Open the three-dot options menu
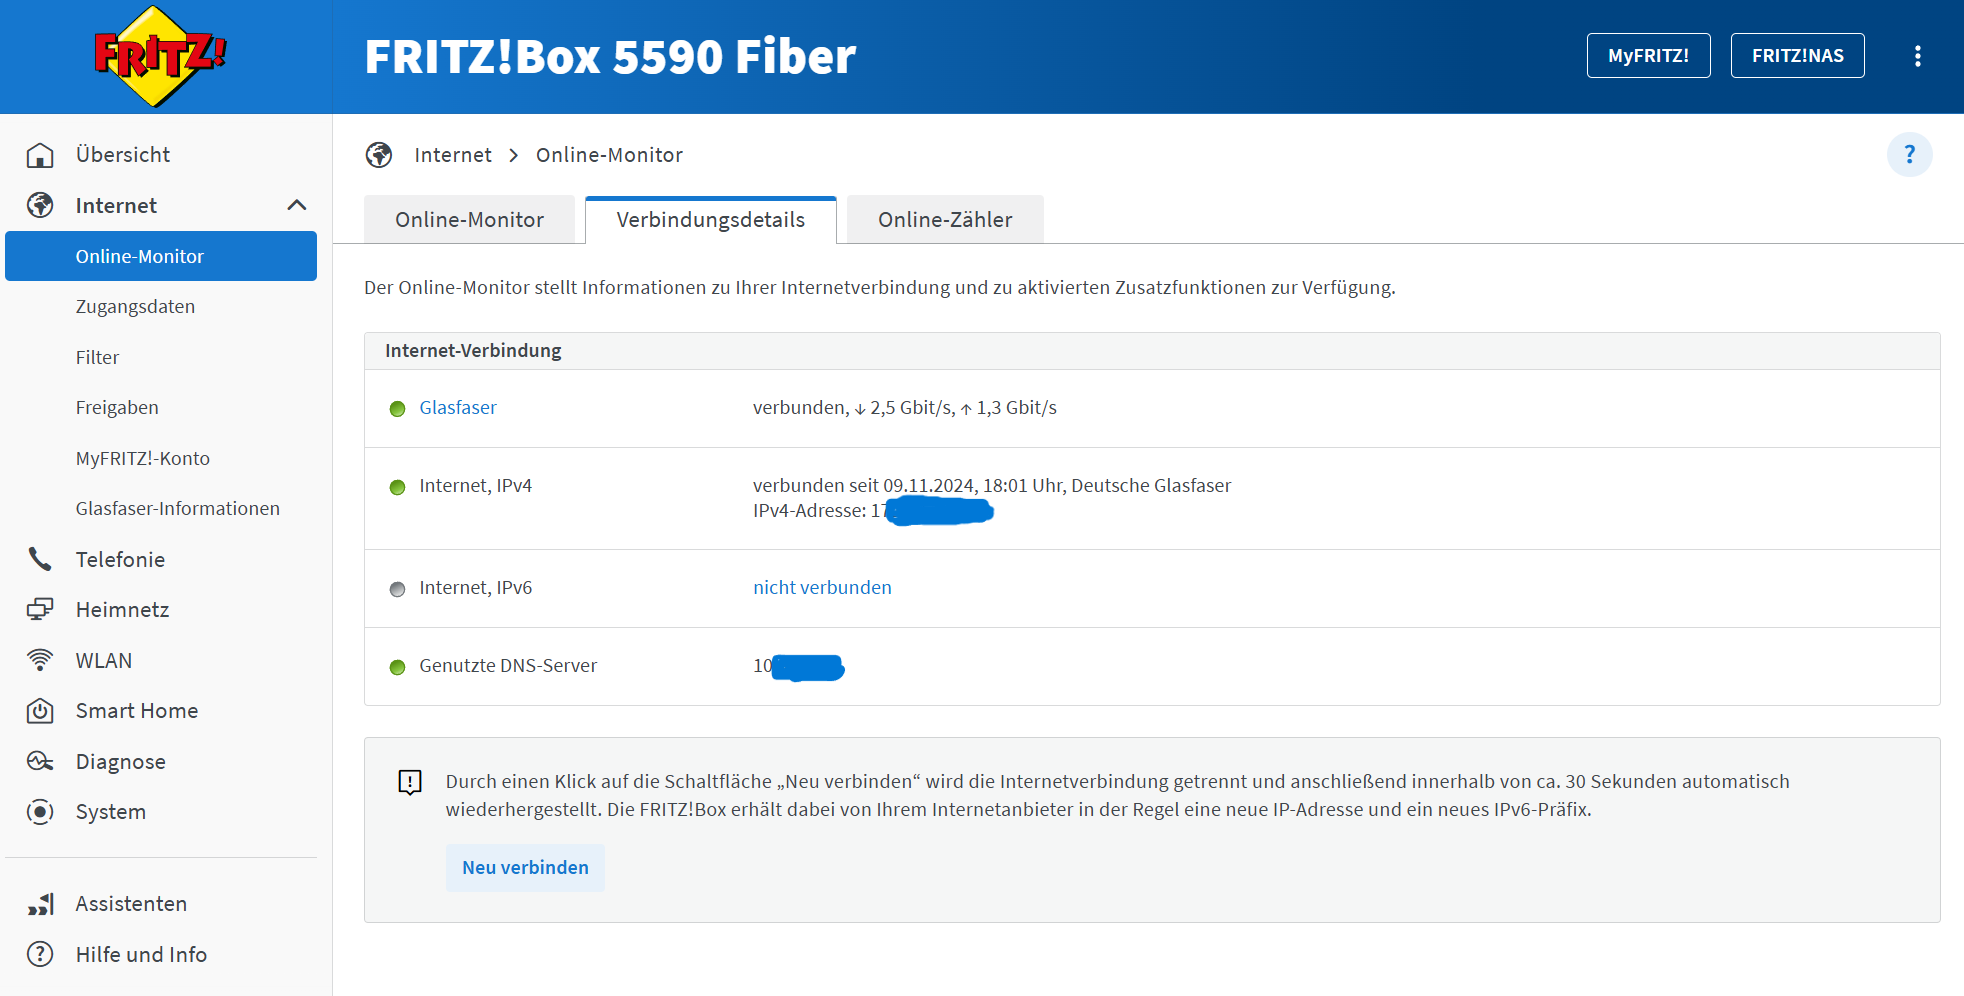This screenshot has height=996, width=1964. pos(1917,56)
